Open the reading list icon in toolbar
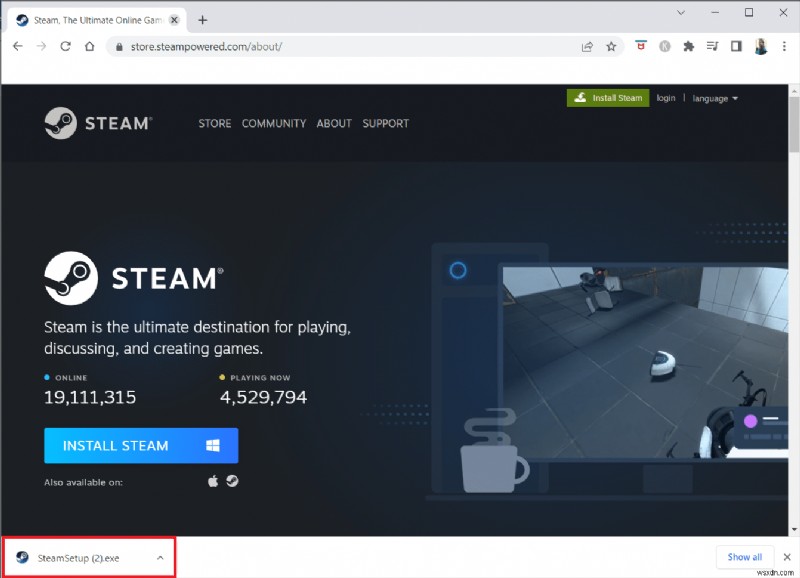This screenshot has height=578, width=800. 712,46
